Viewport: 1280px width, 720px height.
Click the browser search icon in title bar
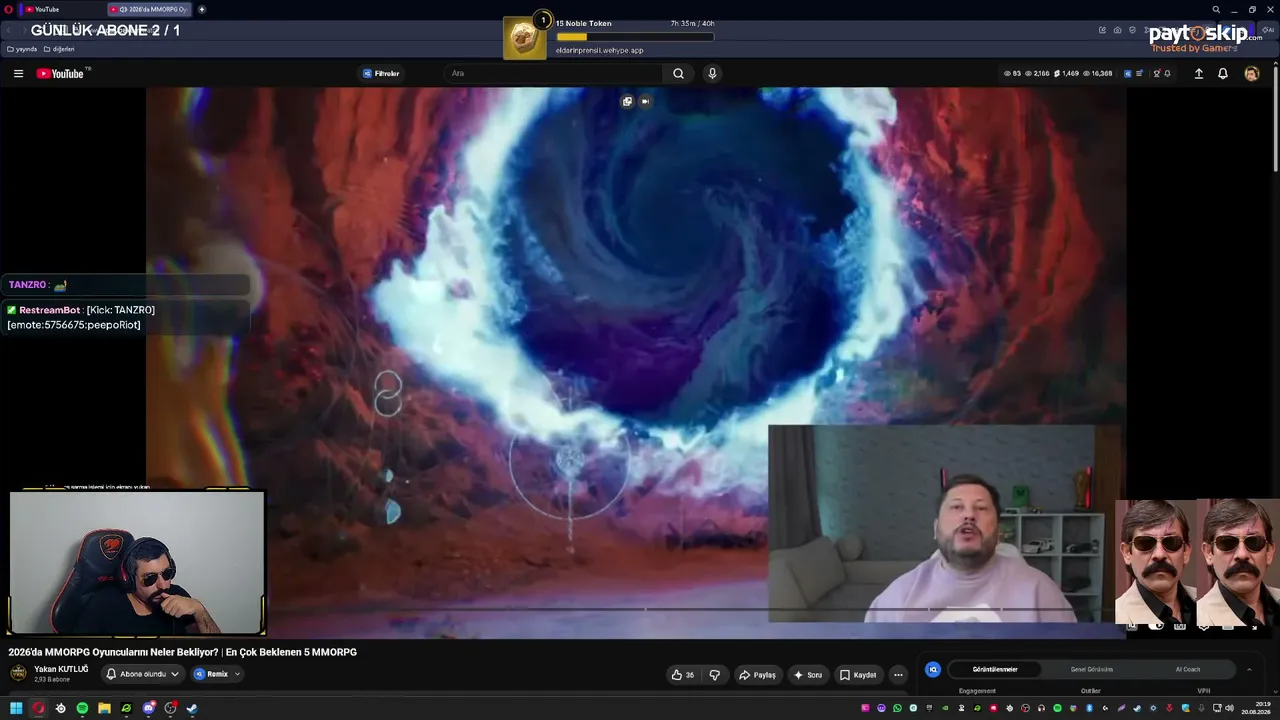click(x=1216, y=9)
